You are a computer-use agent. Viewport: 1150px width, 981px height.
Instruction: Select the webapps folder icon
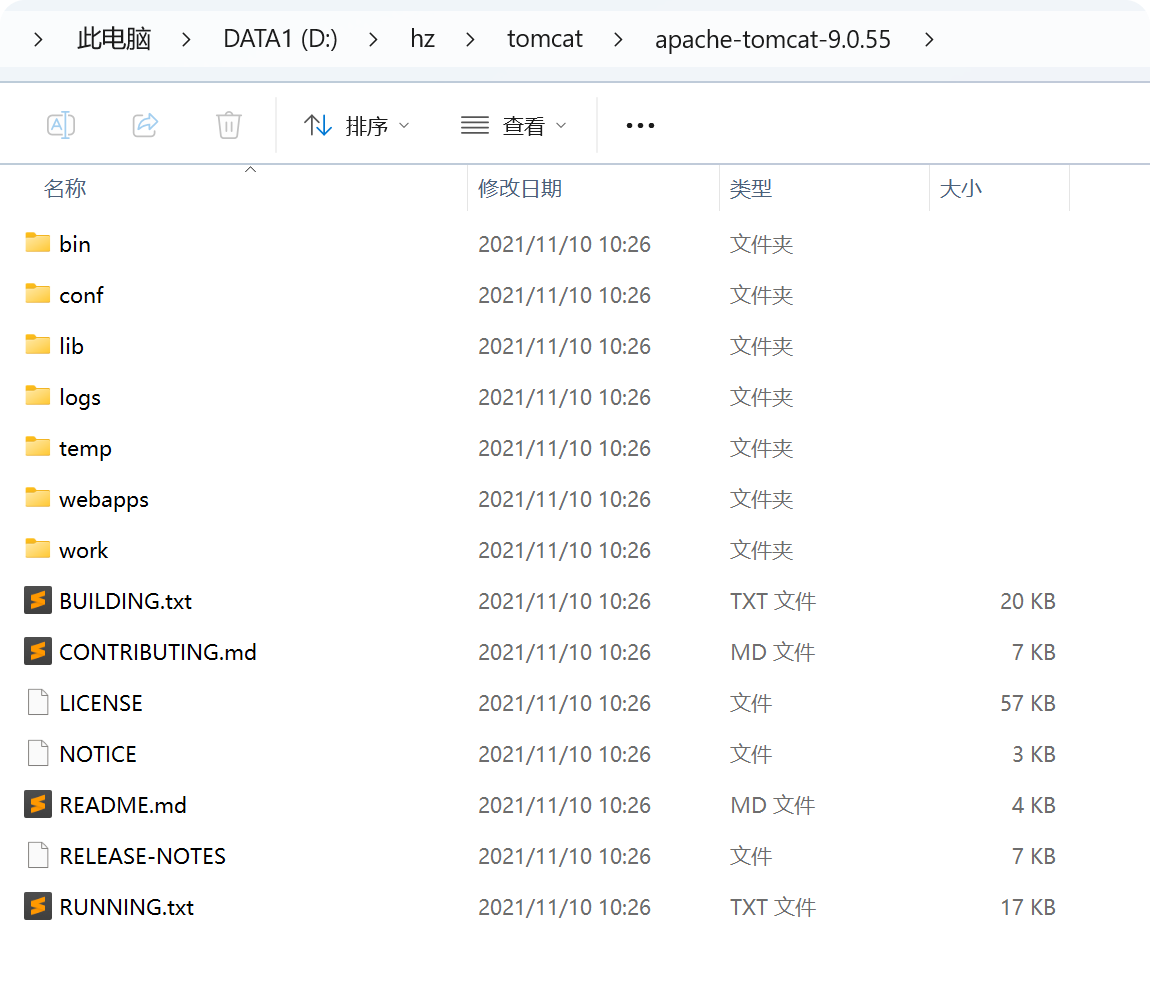click(x=37, y=498)
